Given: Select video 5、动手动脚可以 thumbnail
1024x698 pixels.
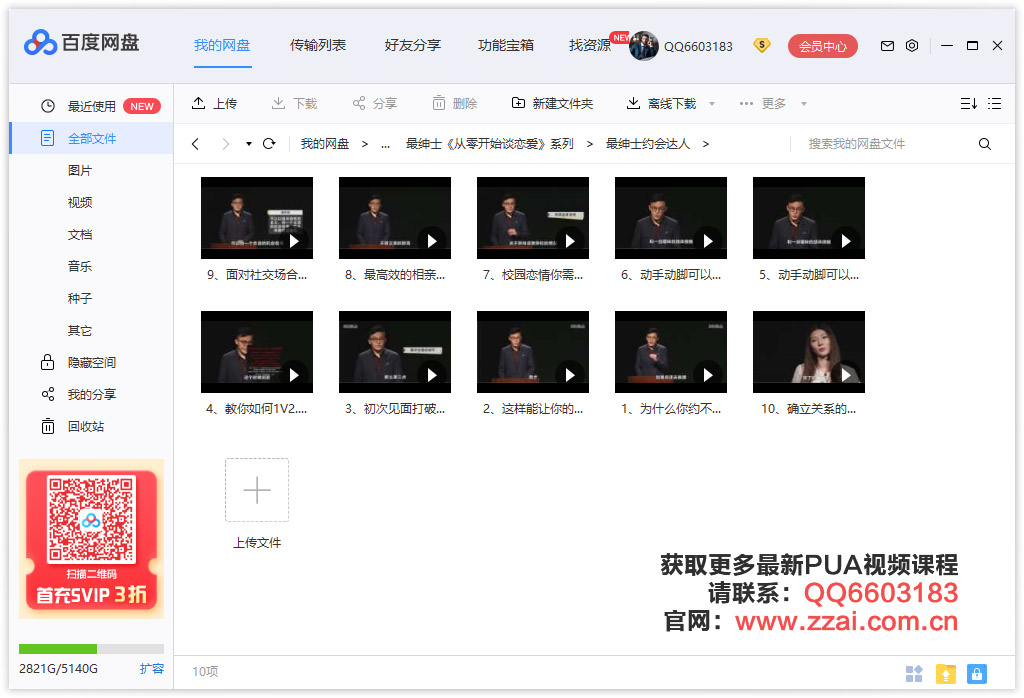Looking at the screenshot, I should 808,217.
